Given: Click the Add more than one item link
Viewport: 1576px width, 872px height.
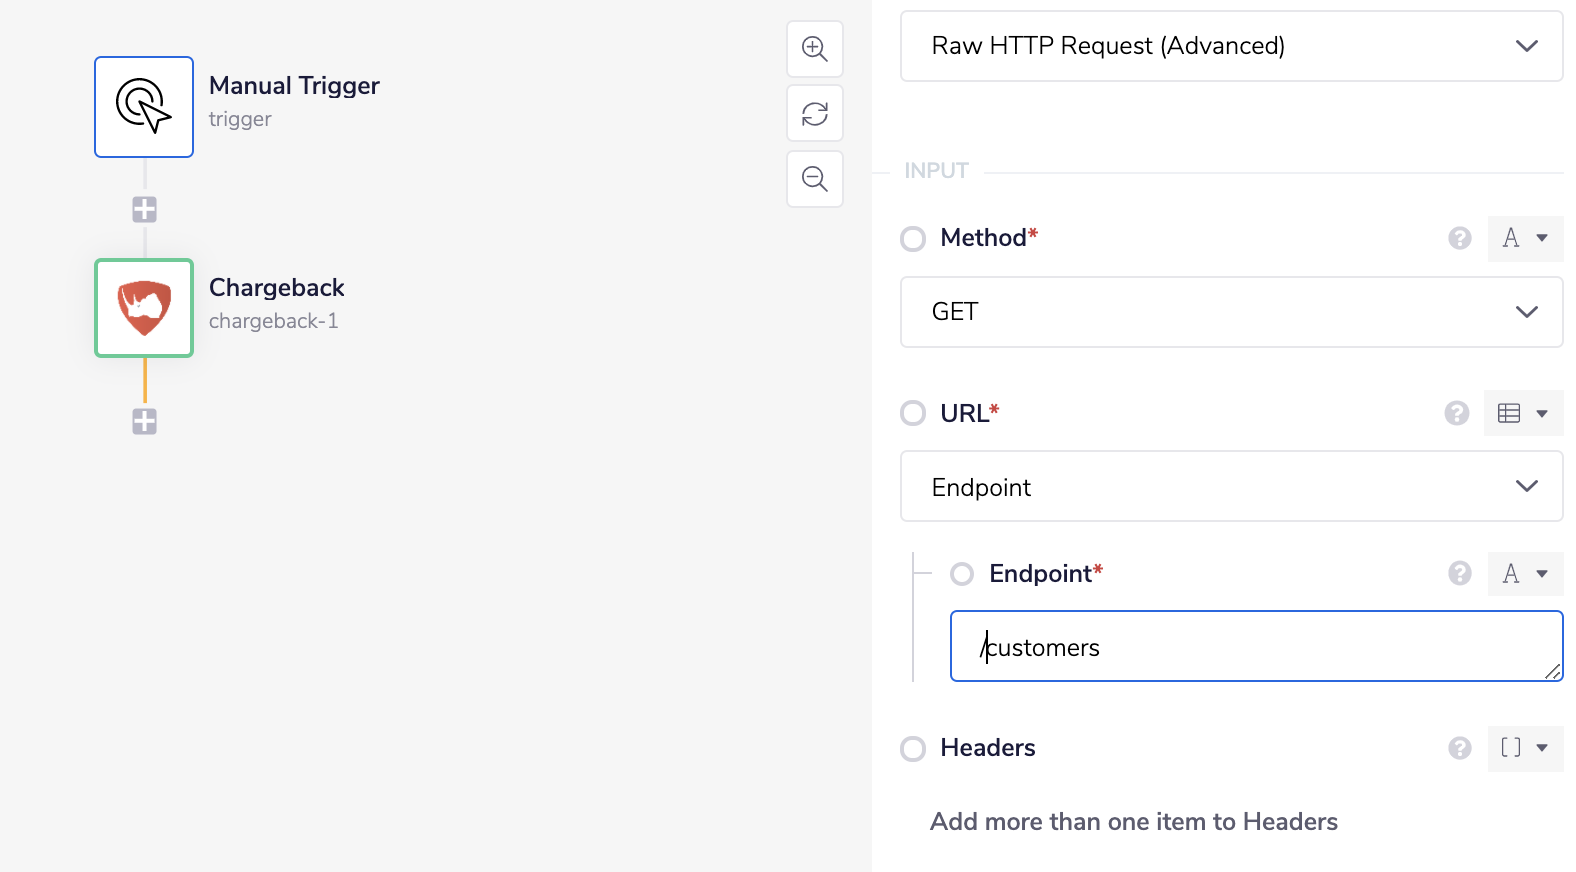Looking at the screenshot, I should (1133, 822).
